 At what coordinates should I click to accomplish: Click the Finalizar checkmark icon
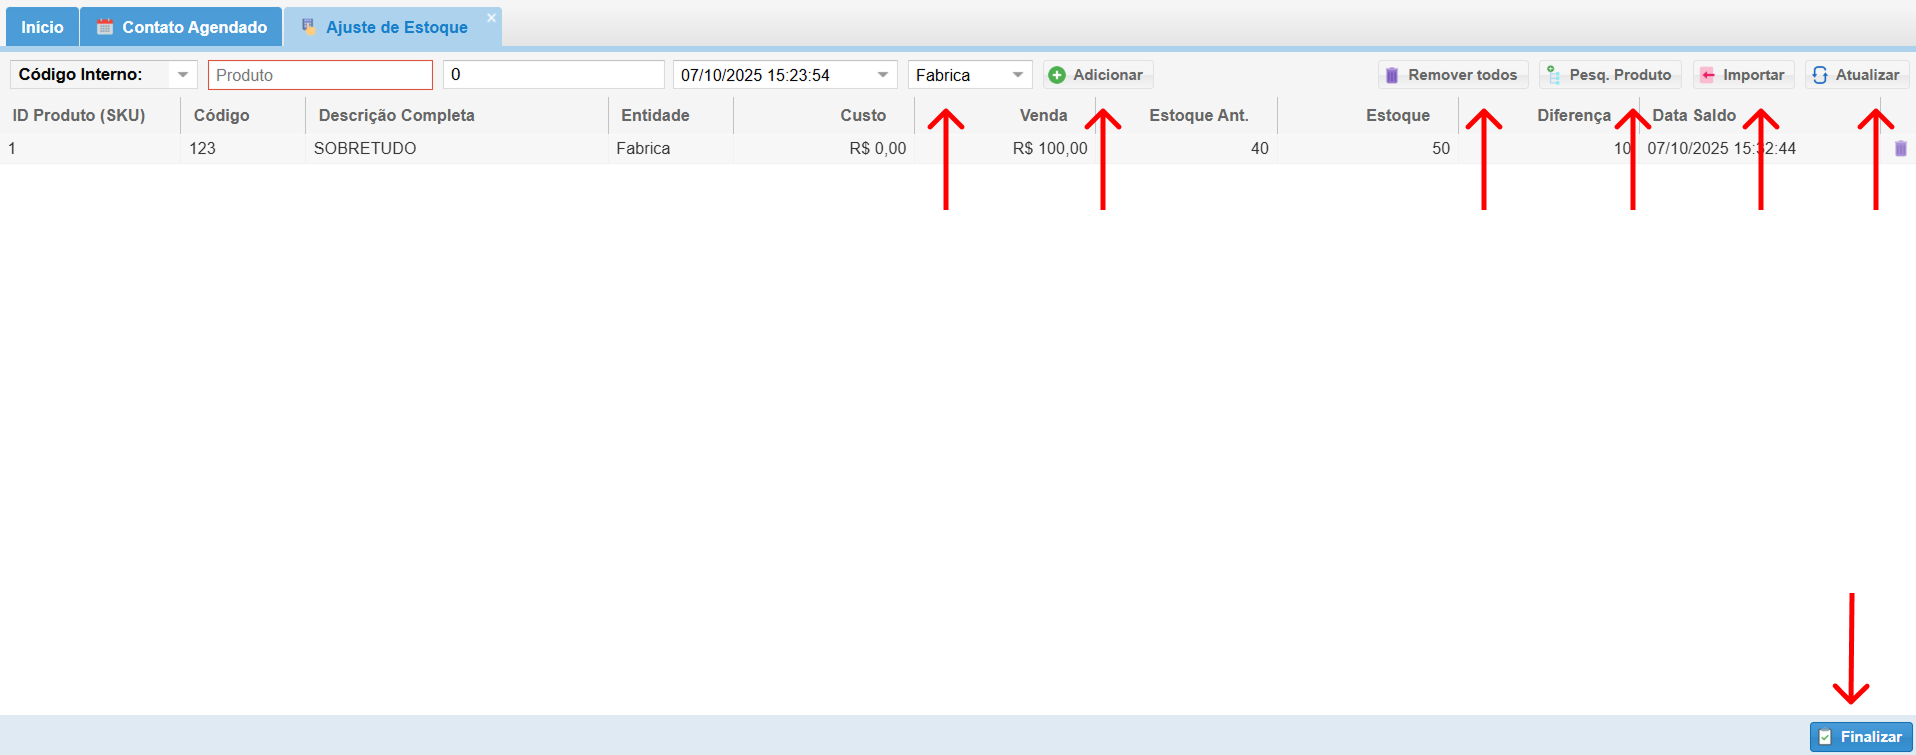pos(1825,737)
